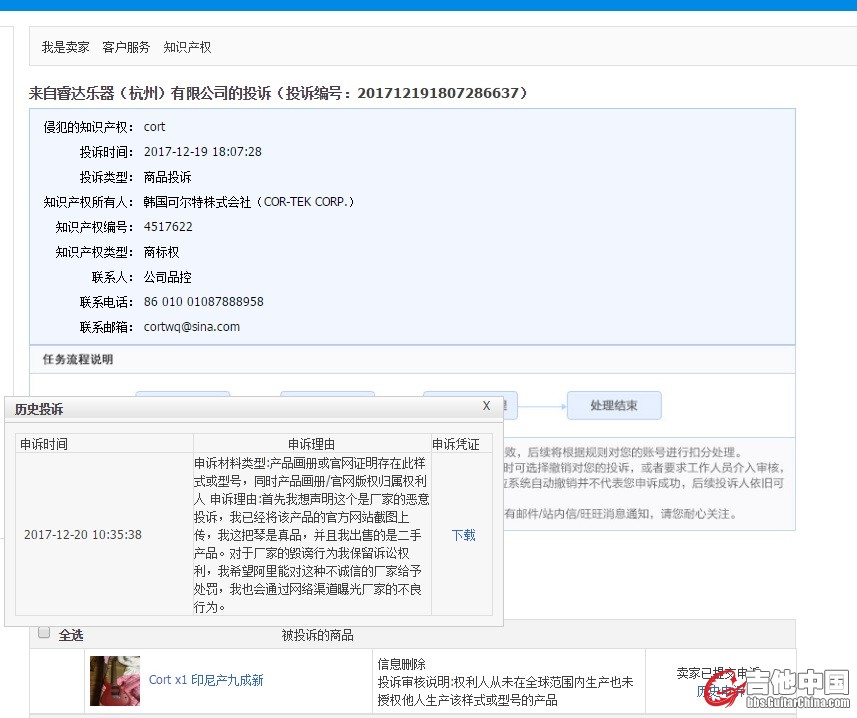Open the 我是卖家 breadcrumb link
Screen dimensions: 857x718
[66, 48]
